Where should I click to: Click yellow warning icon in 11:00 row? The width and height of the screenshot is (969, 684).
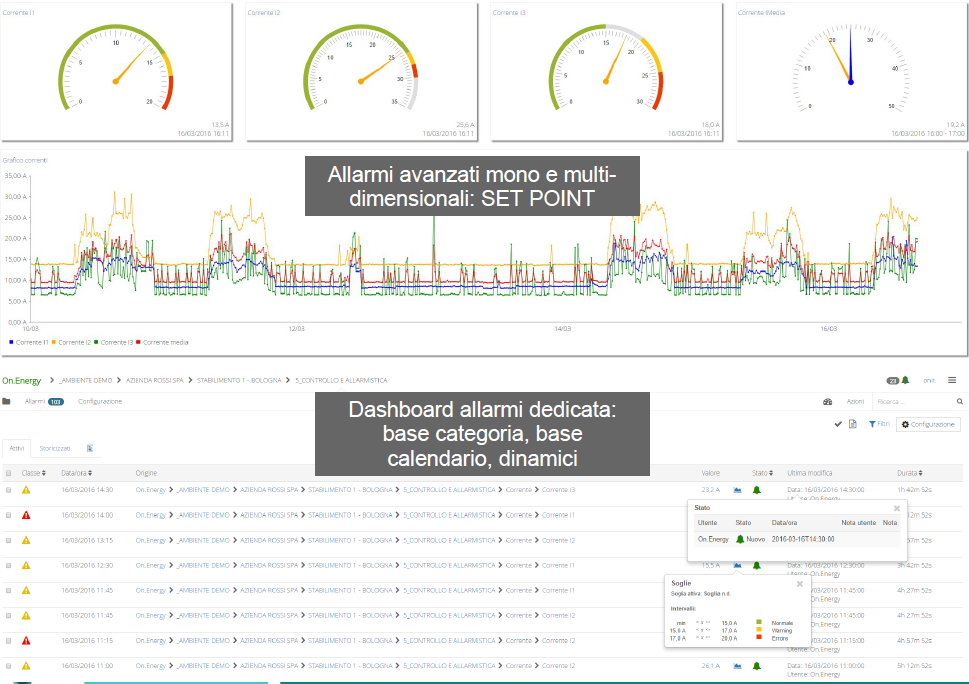pyautogui.click(x=26, y=666)
